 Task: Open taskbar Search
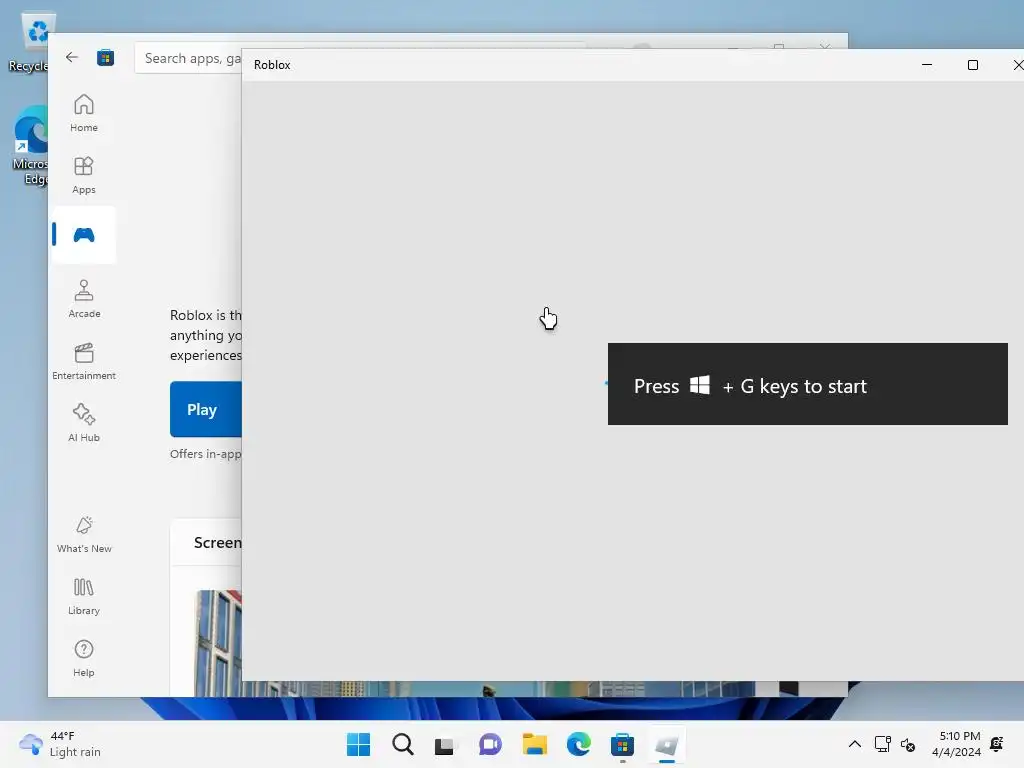402,744
